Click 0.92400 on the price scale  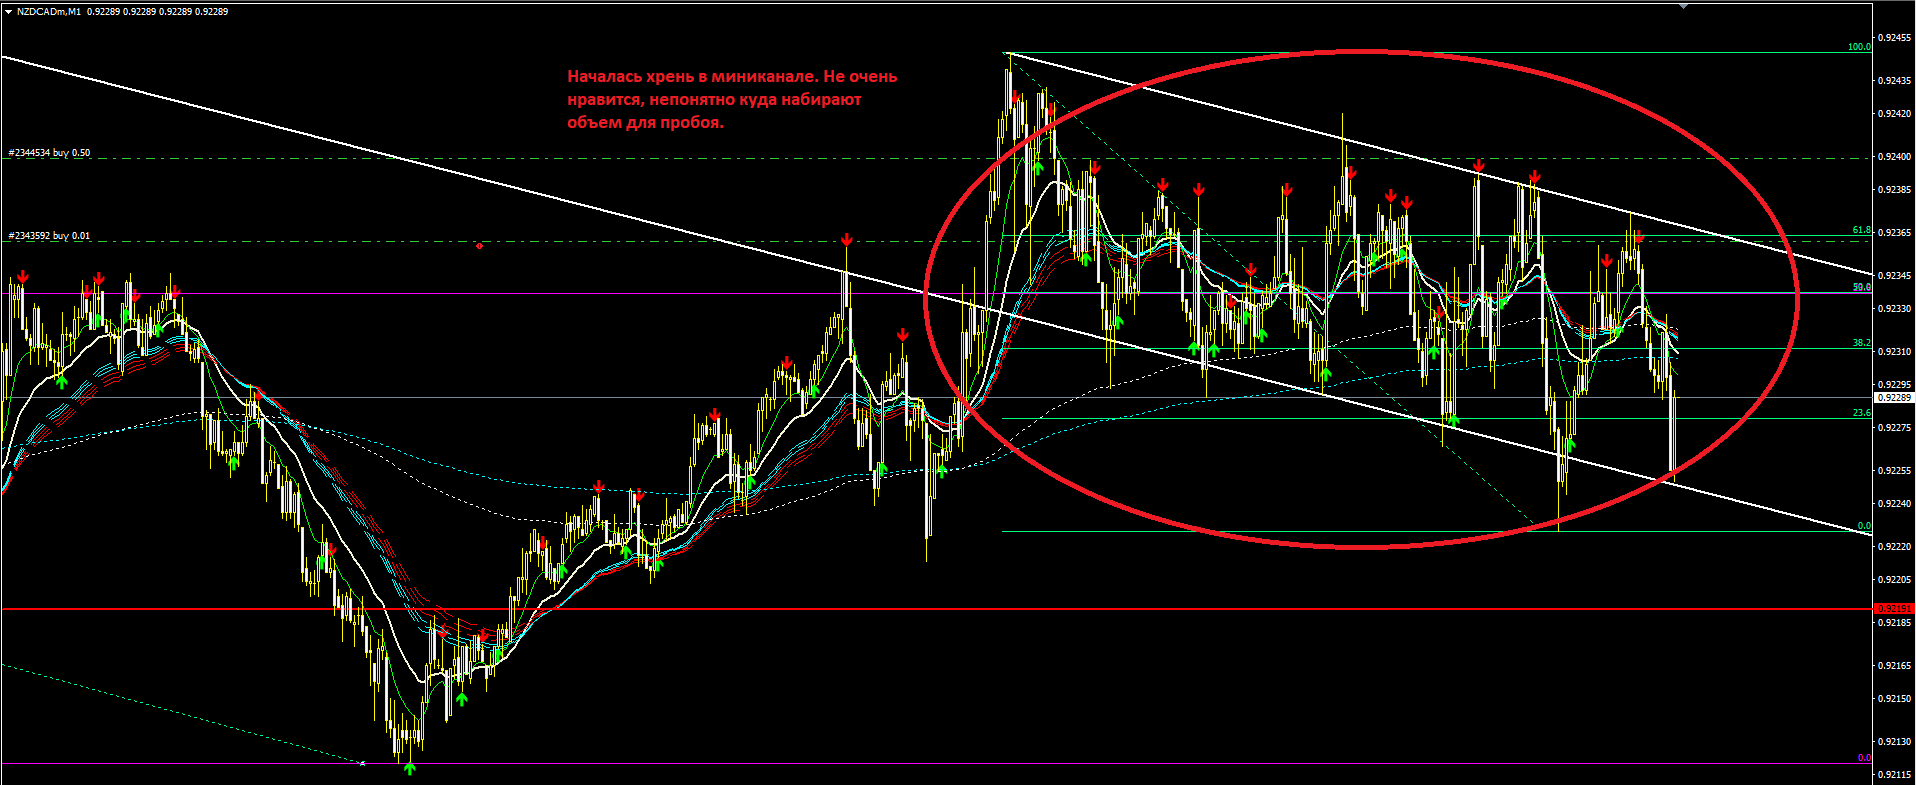[x=1895, y=157]
